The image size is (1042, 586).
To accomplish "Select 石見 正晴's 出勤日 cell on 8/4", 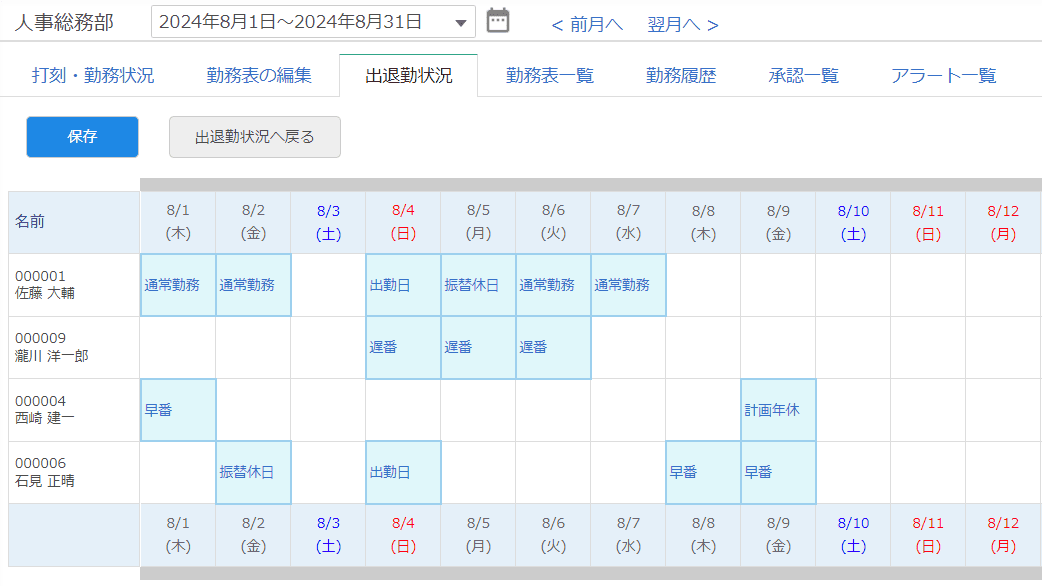I will coord(403,472).
